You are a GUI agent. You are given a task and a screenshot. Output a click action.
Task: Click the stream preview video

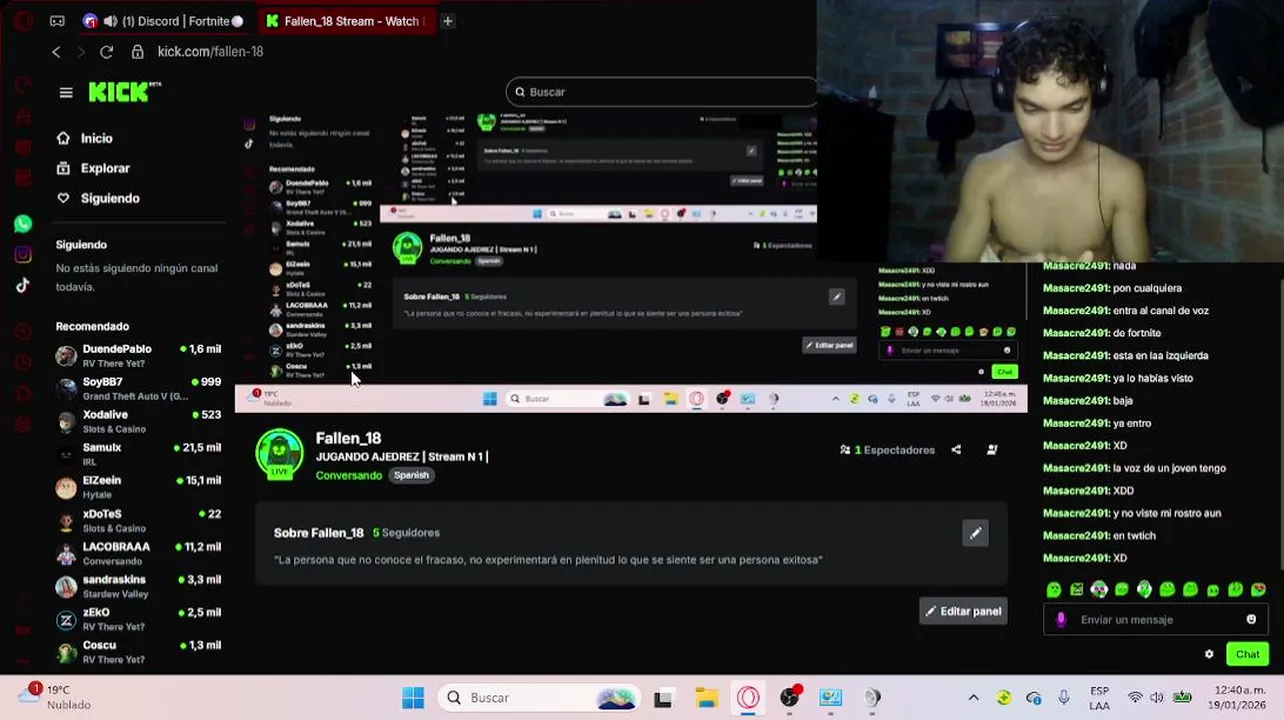(631, 262)
